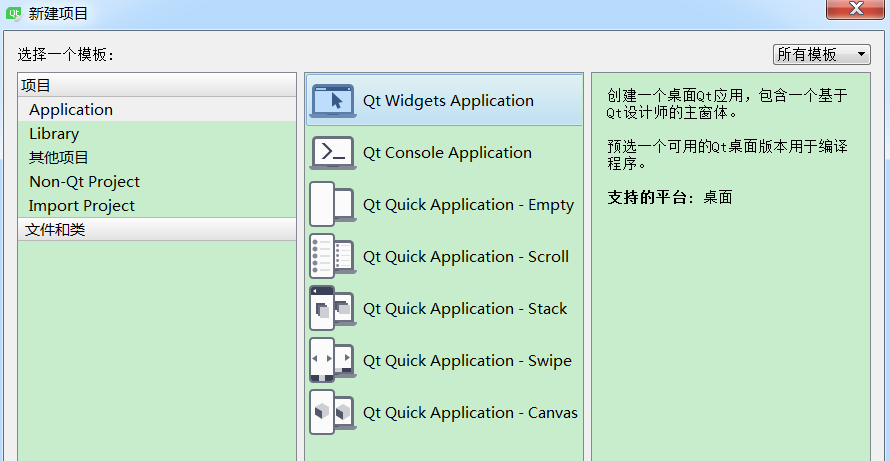Click the Qt Widgets Application monitor icon
This screenshot has height=461, width=890.
click(333, 101)
